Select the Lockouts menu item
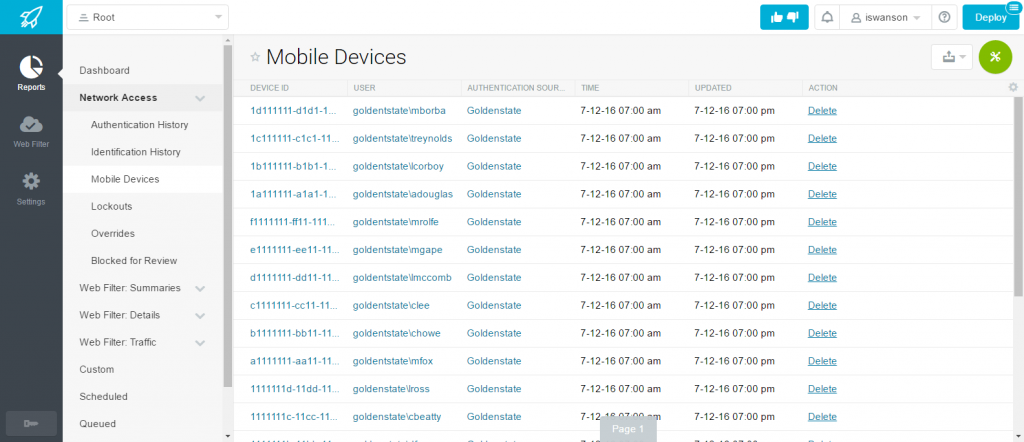Viewport: 1024px width, 442px height. 112,206
